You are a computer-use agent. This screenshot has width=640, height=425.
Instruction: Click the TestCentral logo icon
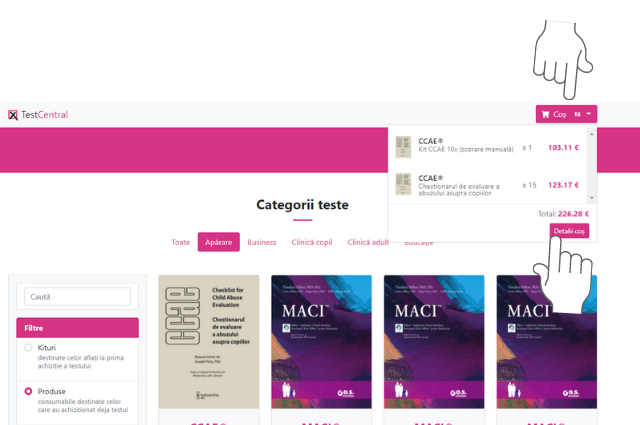coord(13,115)
